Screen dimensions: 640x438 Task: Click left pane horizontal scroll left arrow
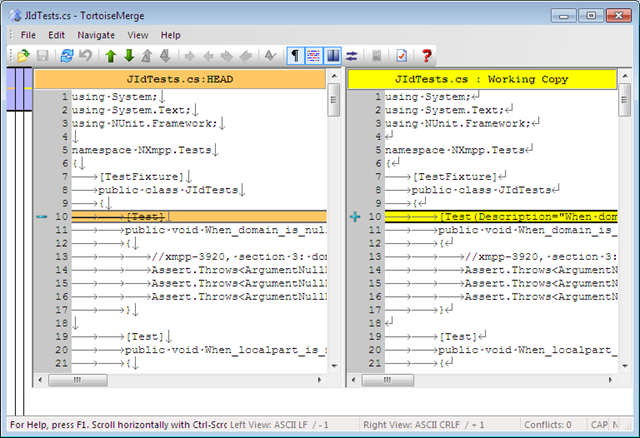[x=40, y=380]
